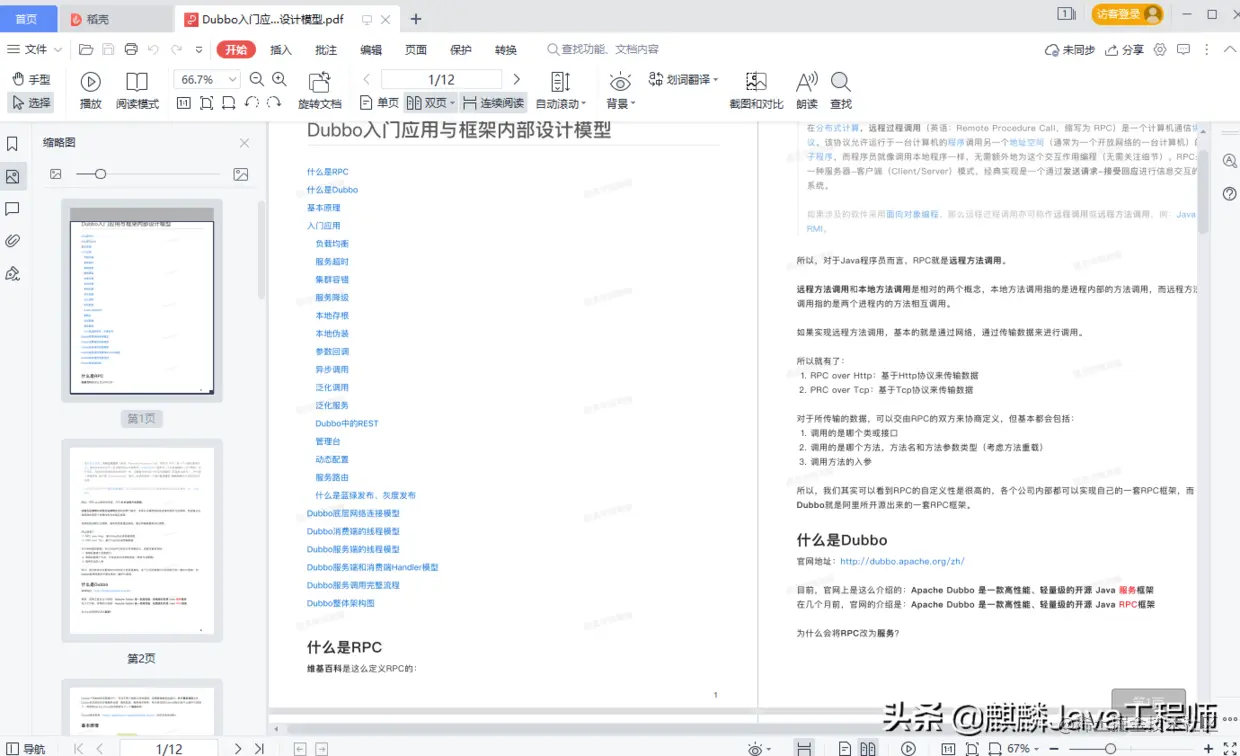Click the 分享 share button
Screen dimensions: 1240x756
(1123, 49)
